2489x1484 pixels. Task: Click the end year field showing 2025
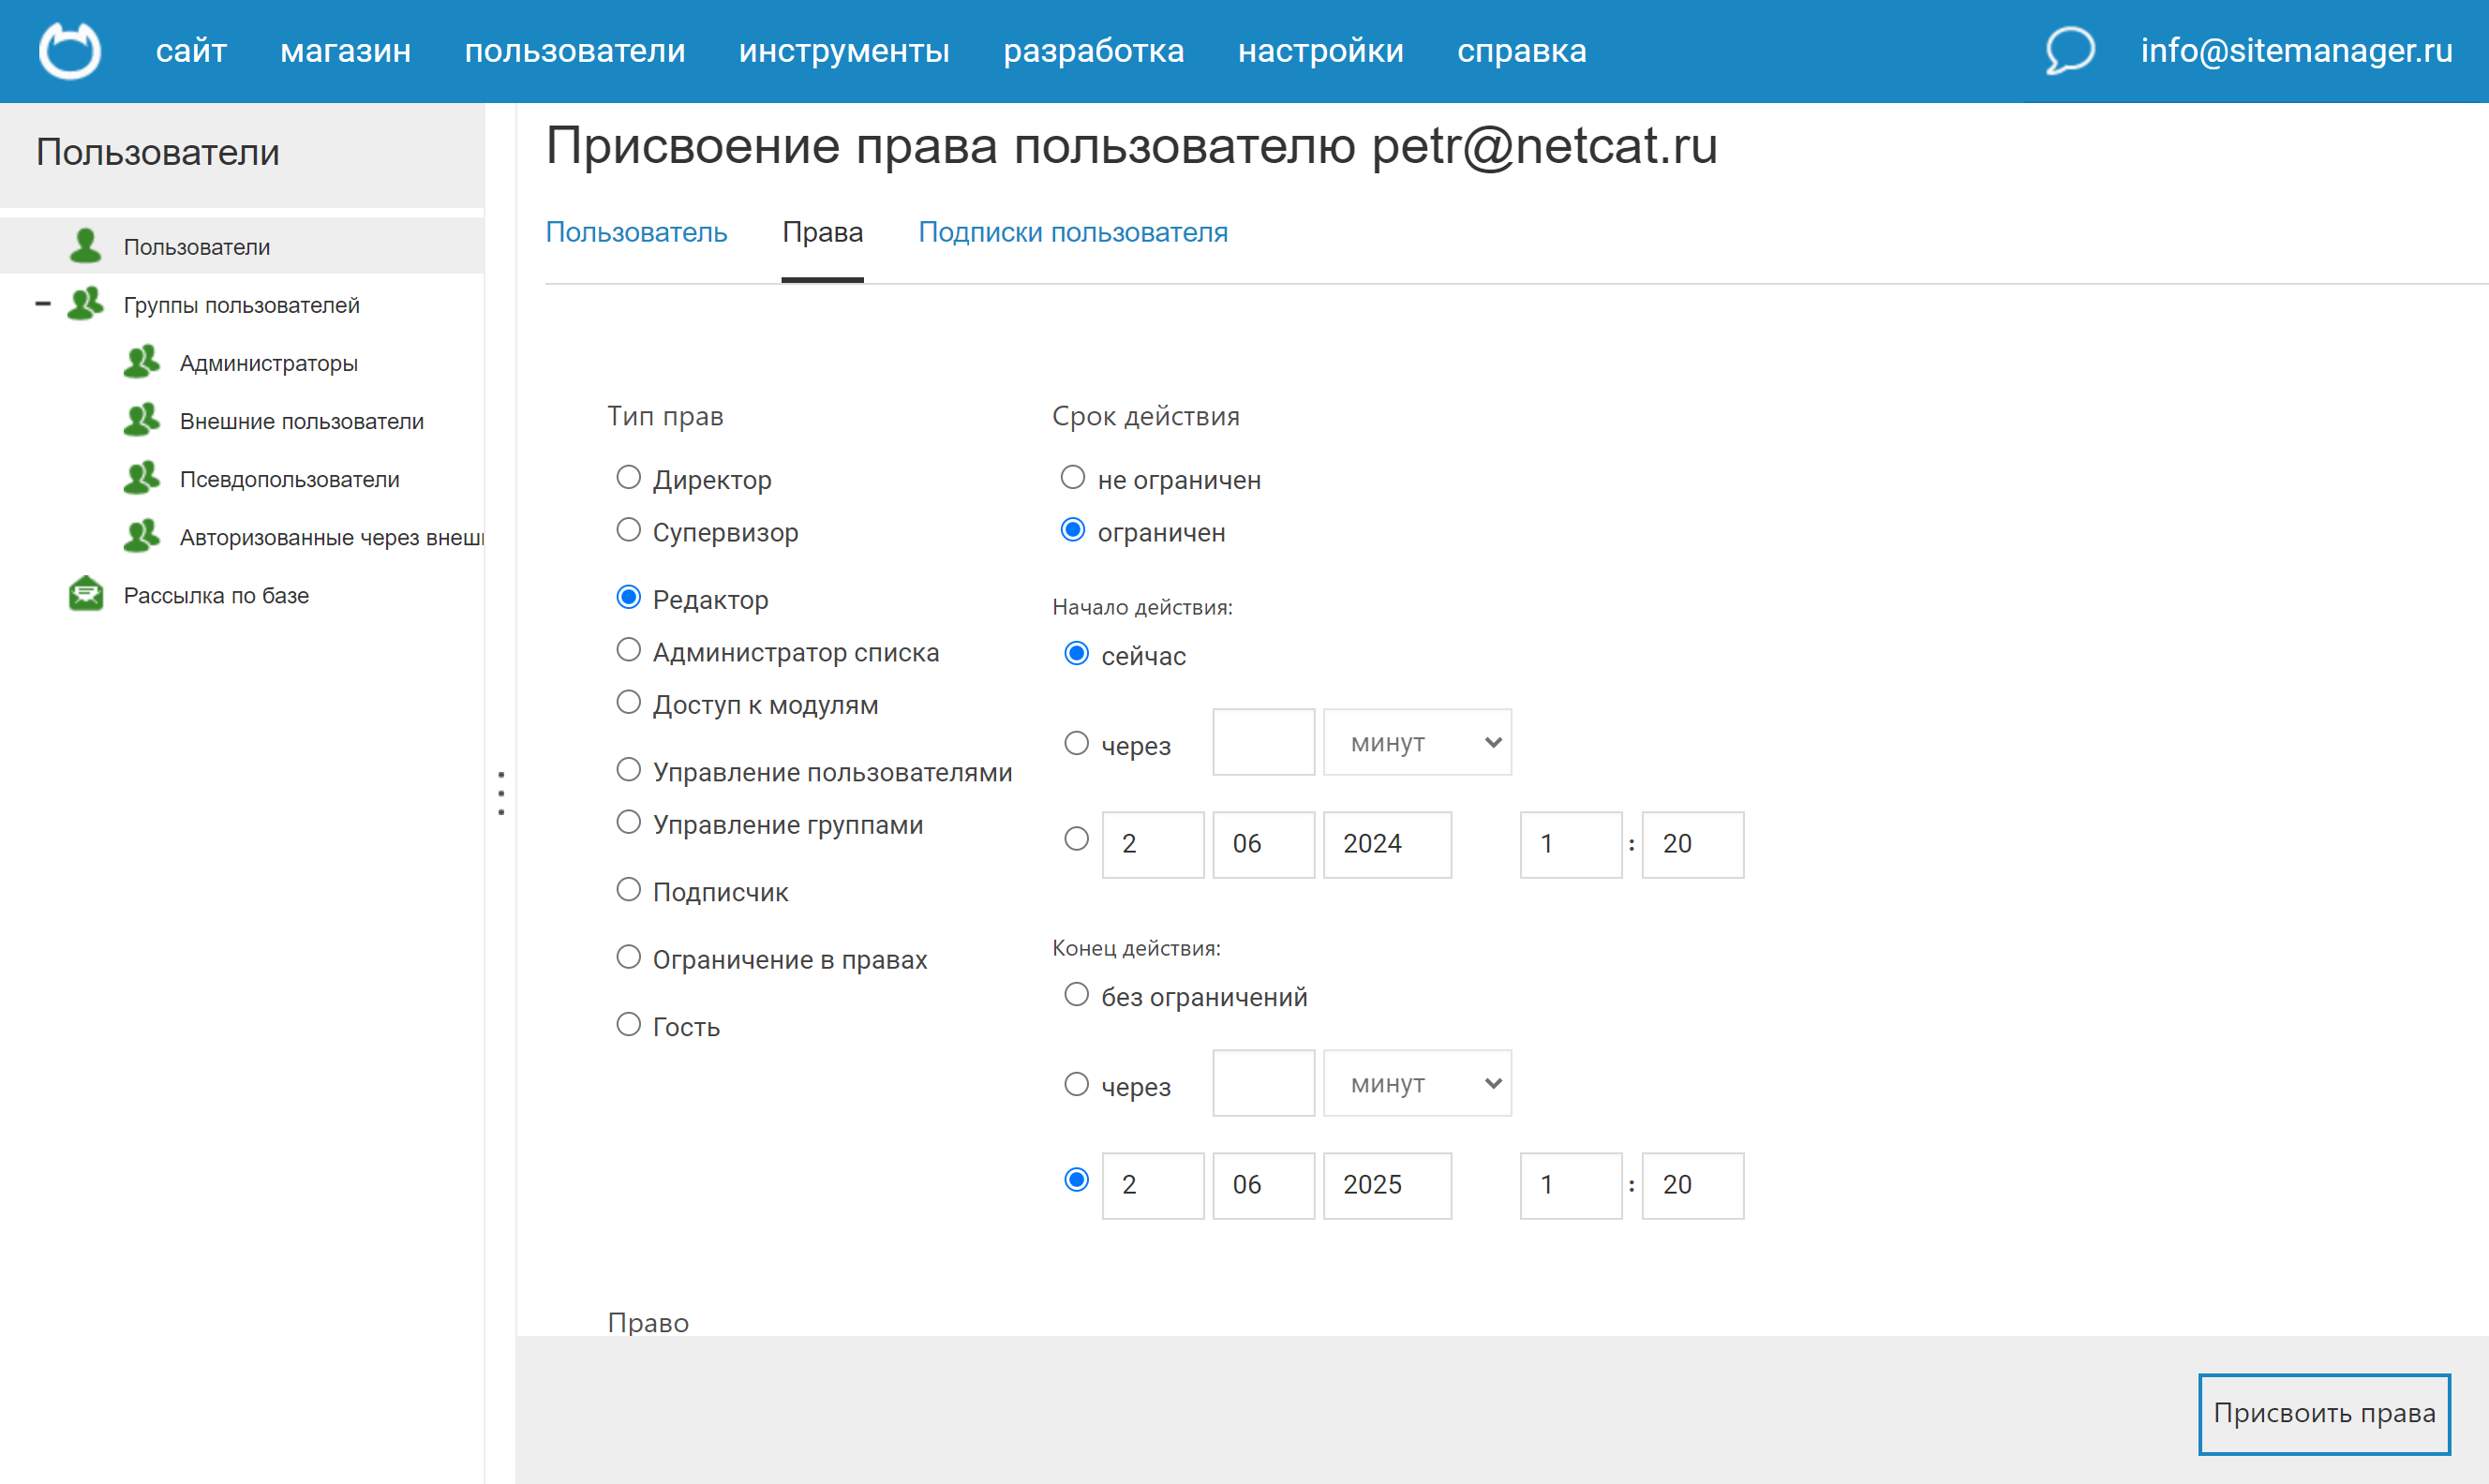click(x=1386, y=1184)
